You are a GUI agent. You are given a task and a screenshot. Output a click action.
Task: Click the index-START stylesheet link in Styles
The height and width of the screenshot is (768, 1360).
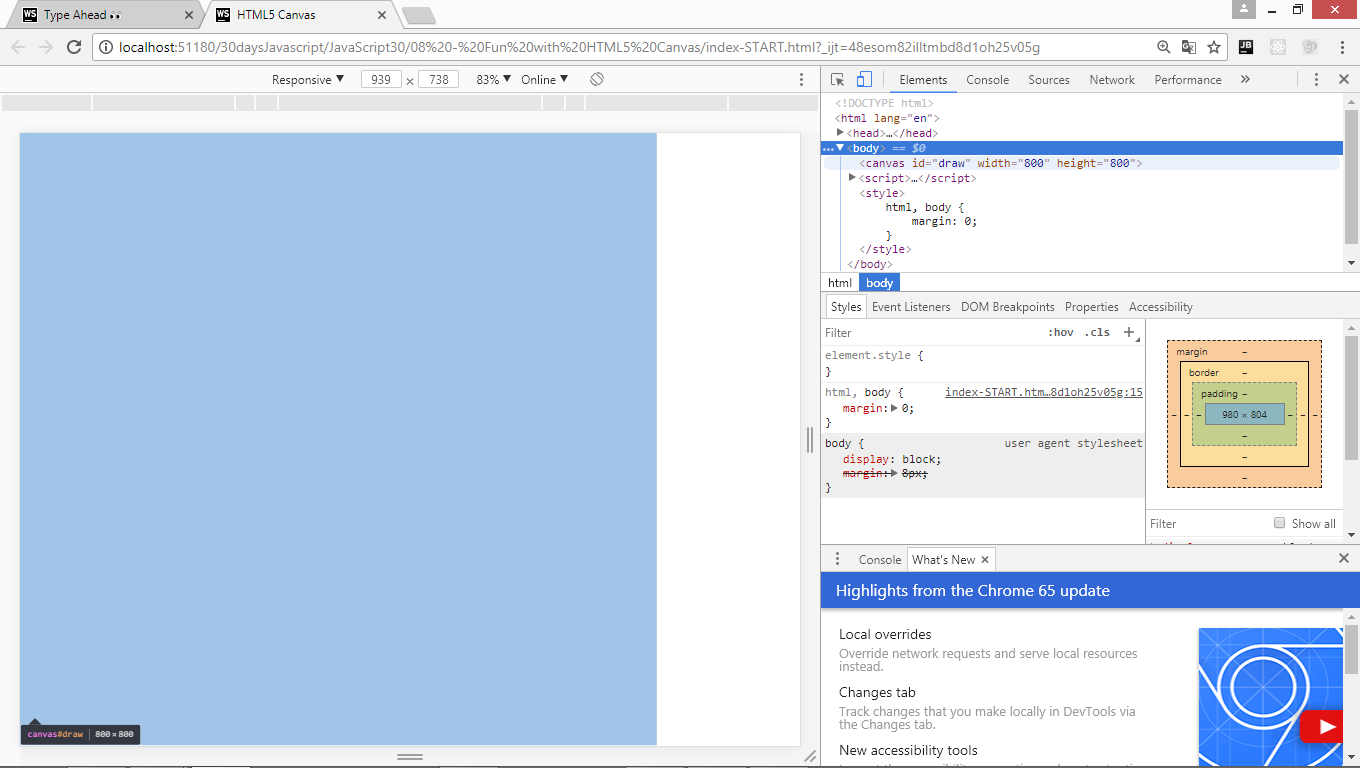pyautogui.click(x=1041, y=392)
